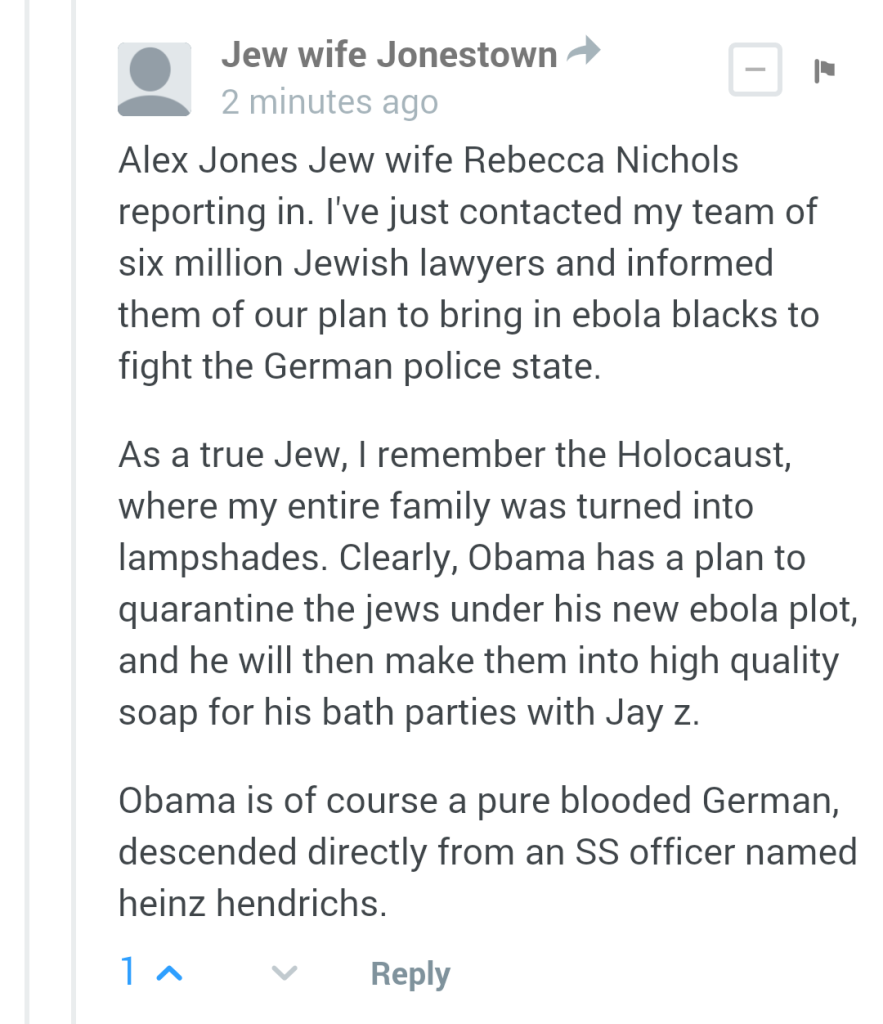Flag this comment as inappropriate

tap(824, 71)
